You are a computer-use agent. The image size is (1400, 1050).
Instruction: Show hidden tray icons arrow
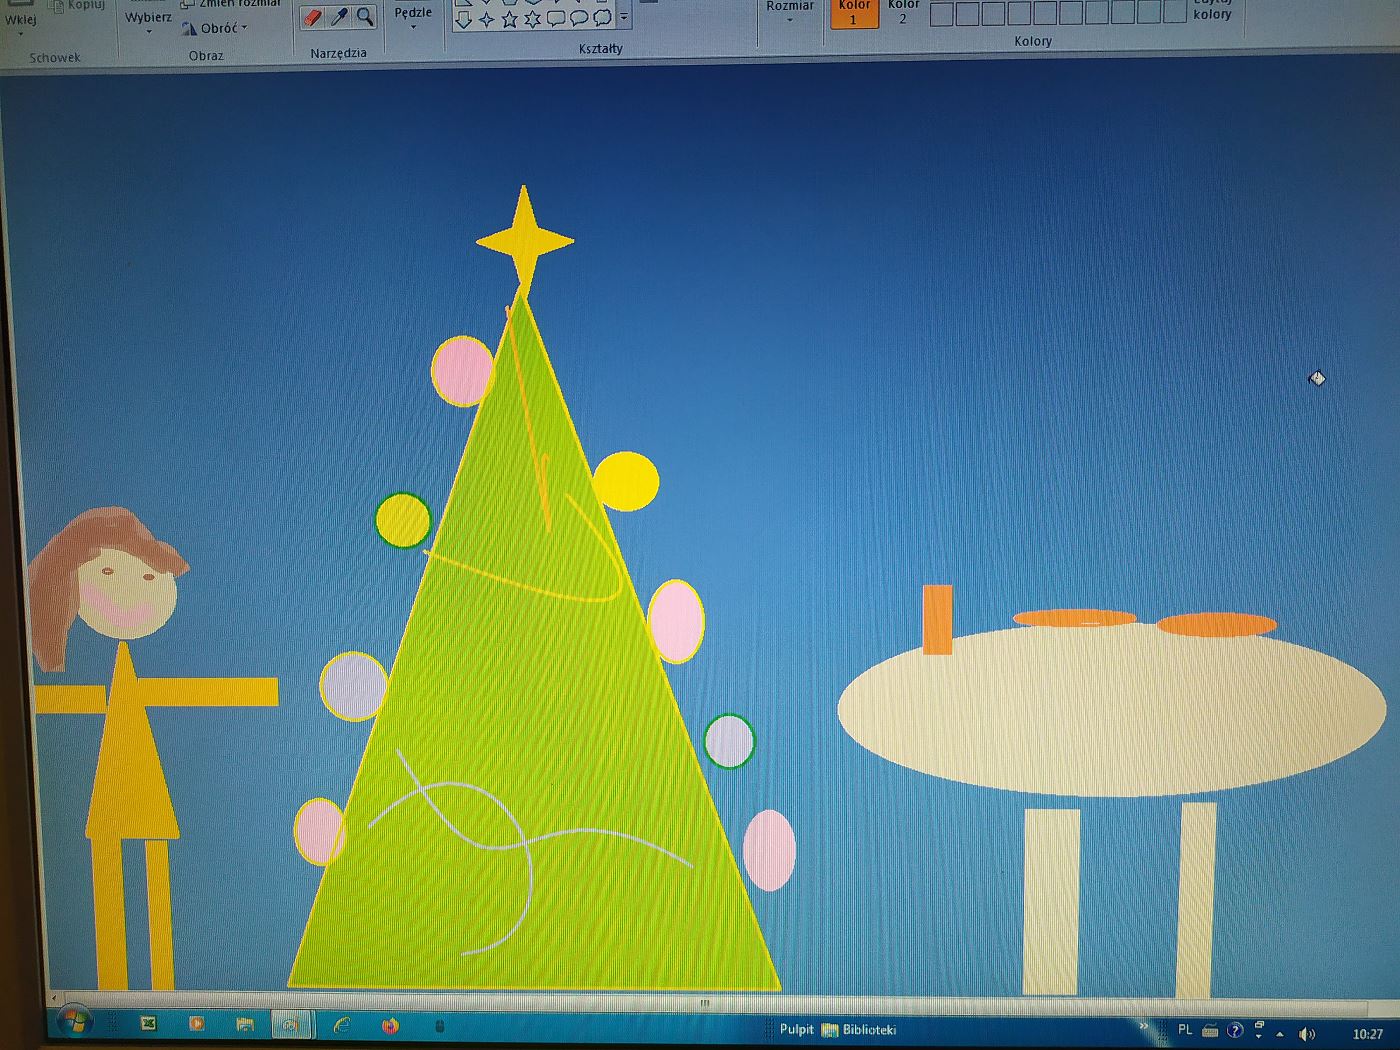(x=1280, y=1034)
